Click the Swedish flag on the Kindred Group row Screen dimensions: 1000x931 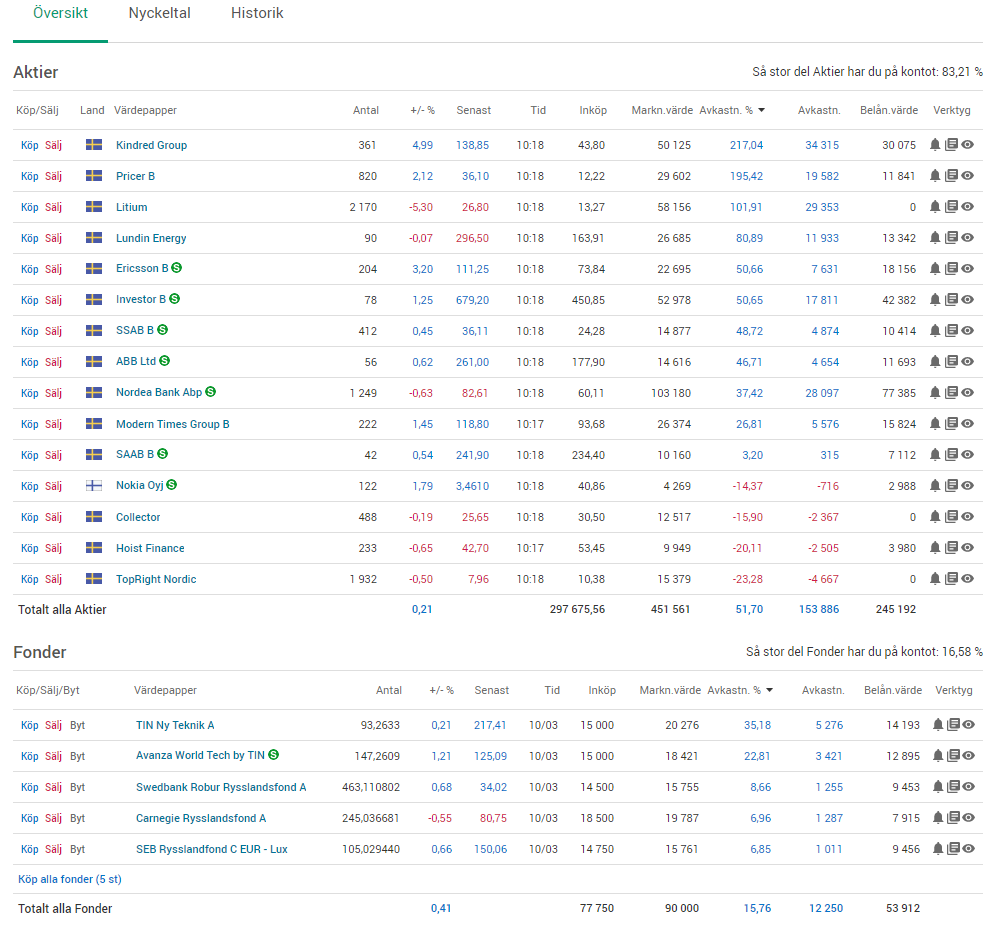(x=94, y=145)
